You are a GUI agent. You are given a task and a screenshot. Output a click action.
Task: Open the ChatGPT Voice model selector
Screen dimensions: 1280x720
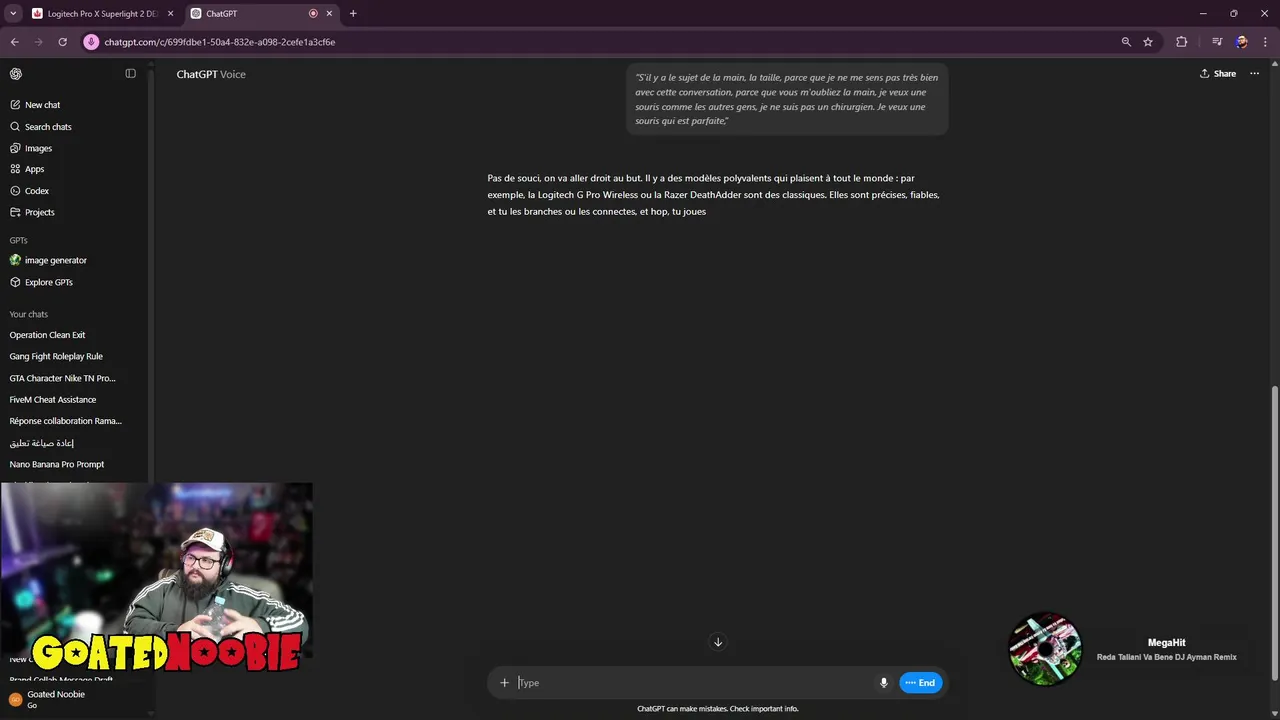(x=211, y=74)
